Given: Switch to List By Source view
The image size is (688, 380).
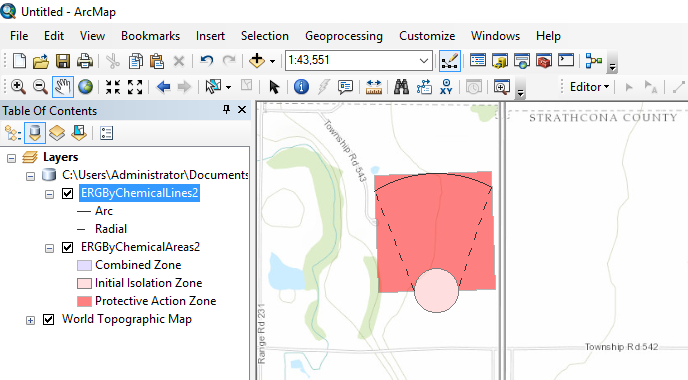Looking at the screenshot, I should [x=35, y=133].
